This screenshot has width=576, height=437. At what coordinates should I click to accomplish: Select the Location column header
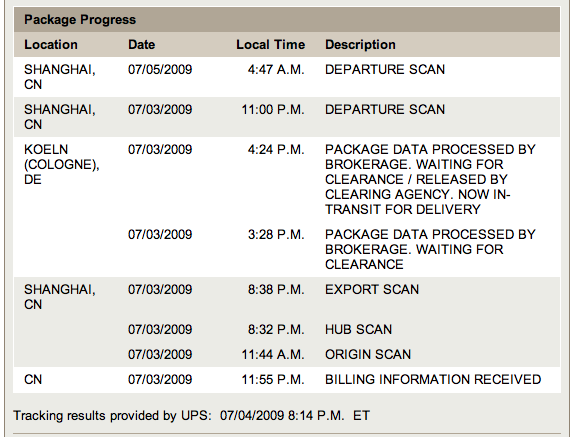pyautogui.click(x=51, y=44)
